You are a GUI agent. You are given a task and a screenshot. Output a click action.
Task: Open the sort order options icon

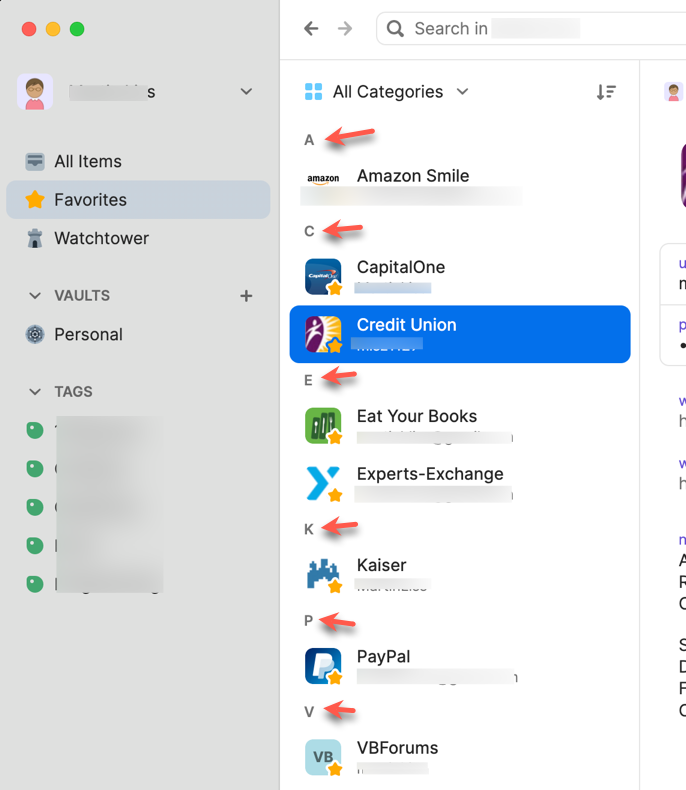[x=606, y=92]
